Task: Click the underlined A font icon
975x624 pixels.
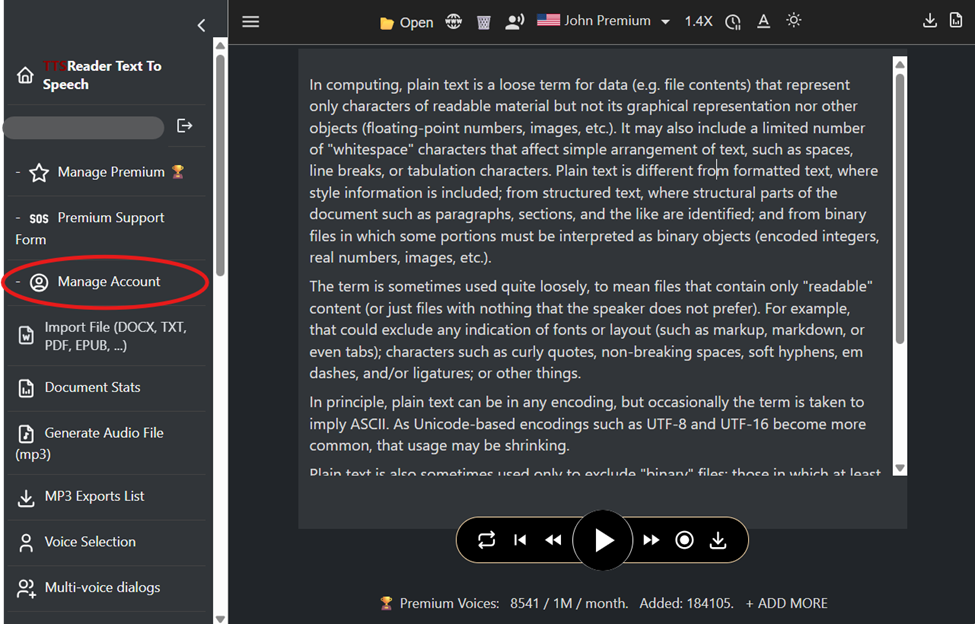Action: click(763, 21)
